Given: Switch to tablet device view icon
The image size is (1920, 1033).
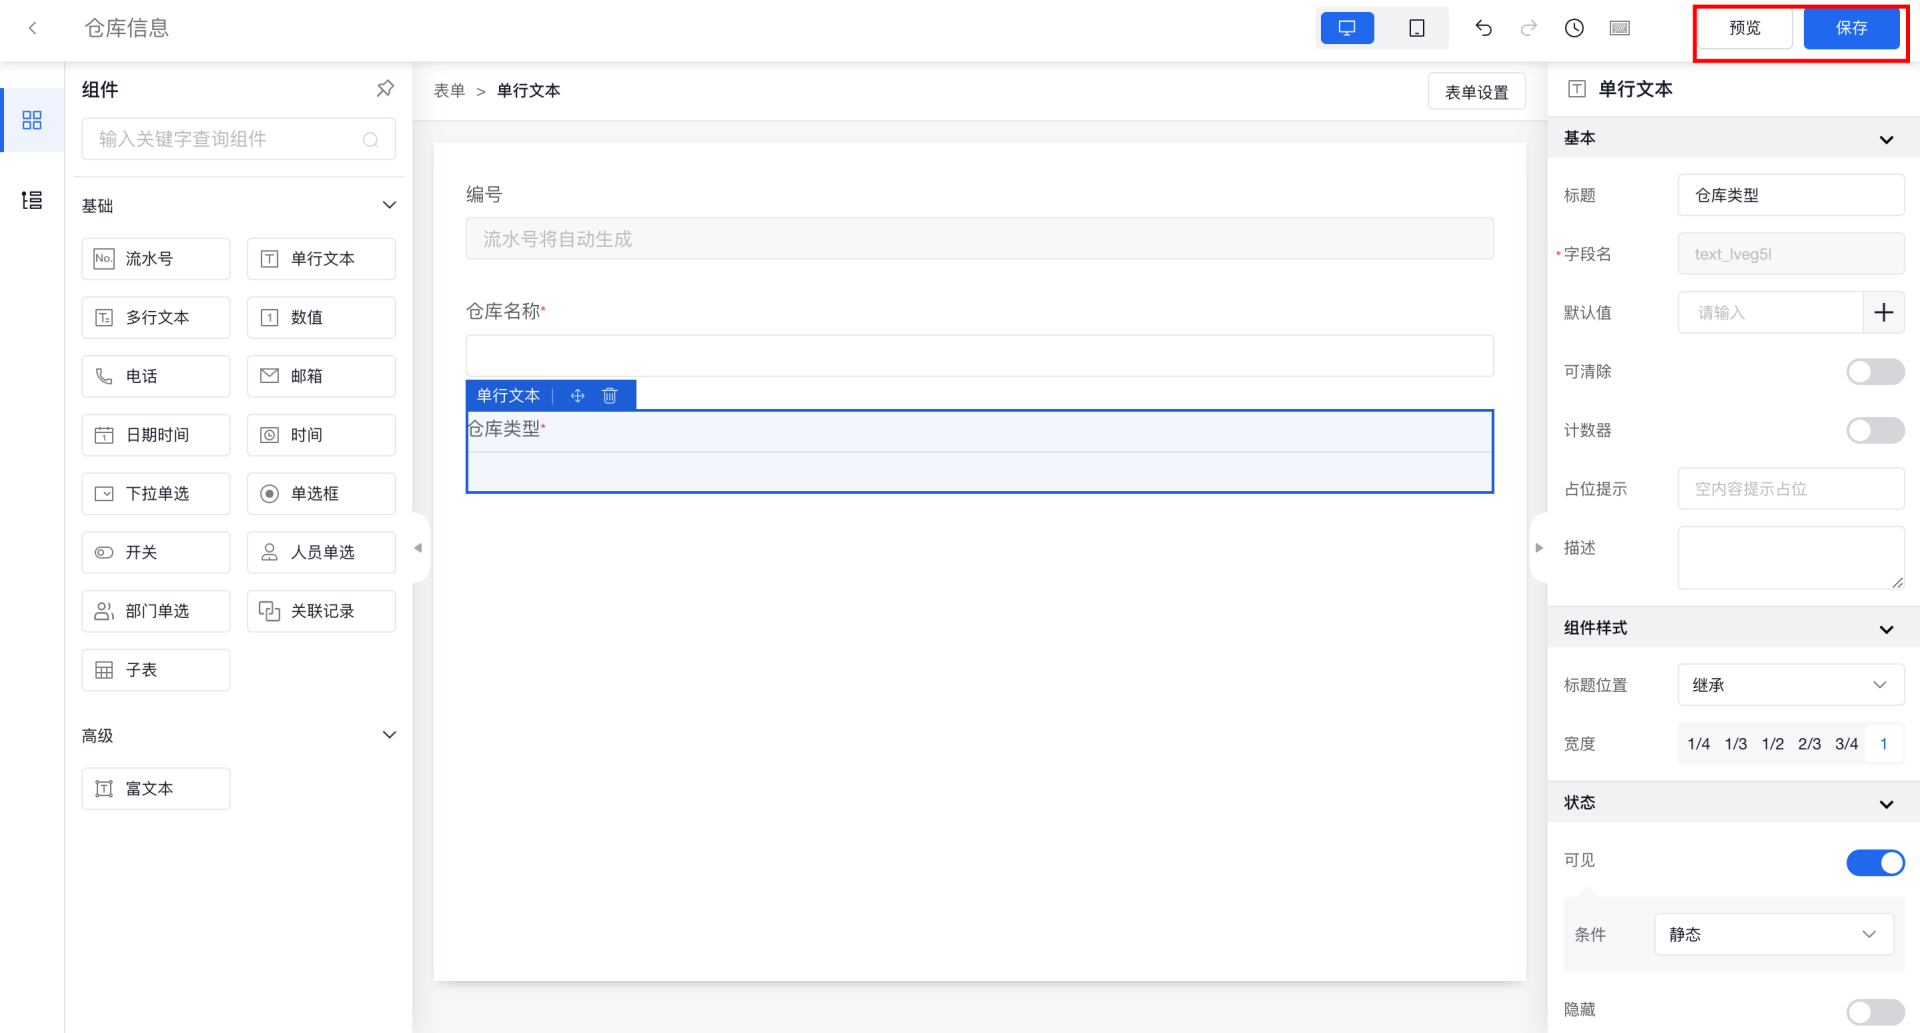Looking at the screenshot, I should [1416, 28].
